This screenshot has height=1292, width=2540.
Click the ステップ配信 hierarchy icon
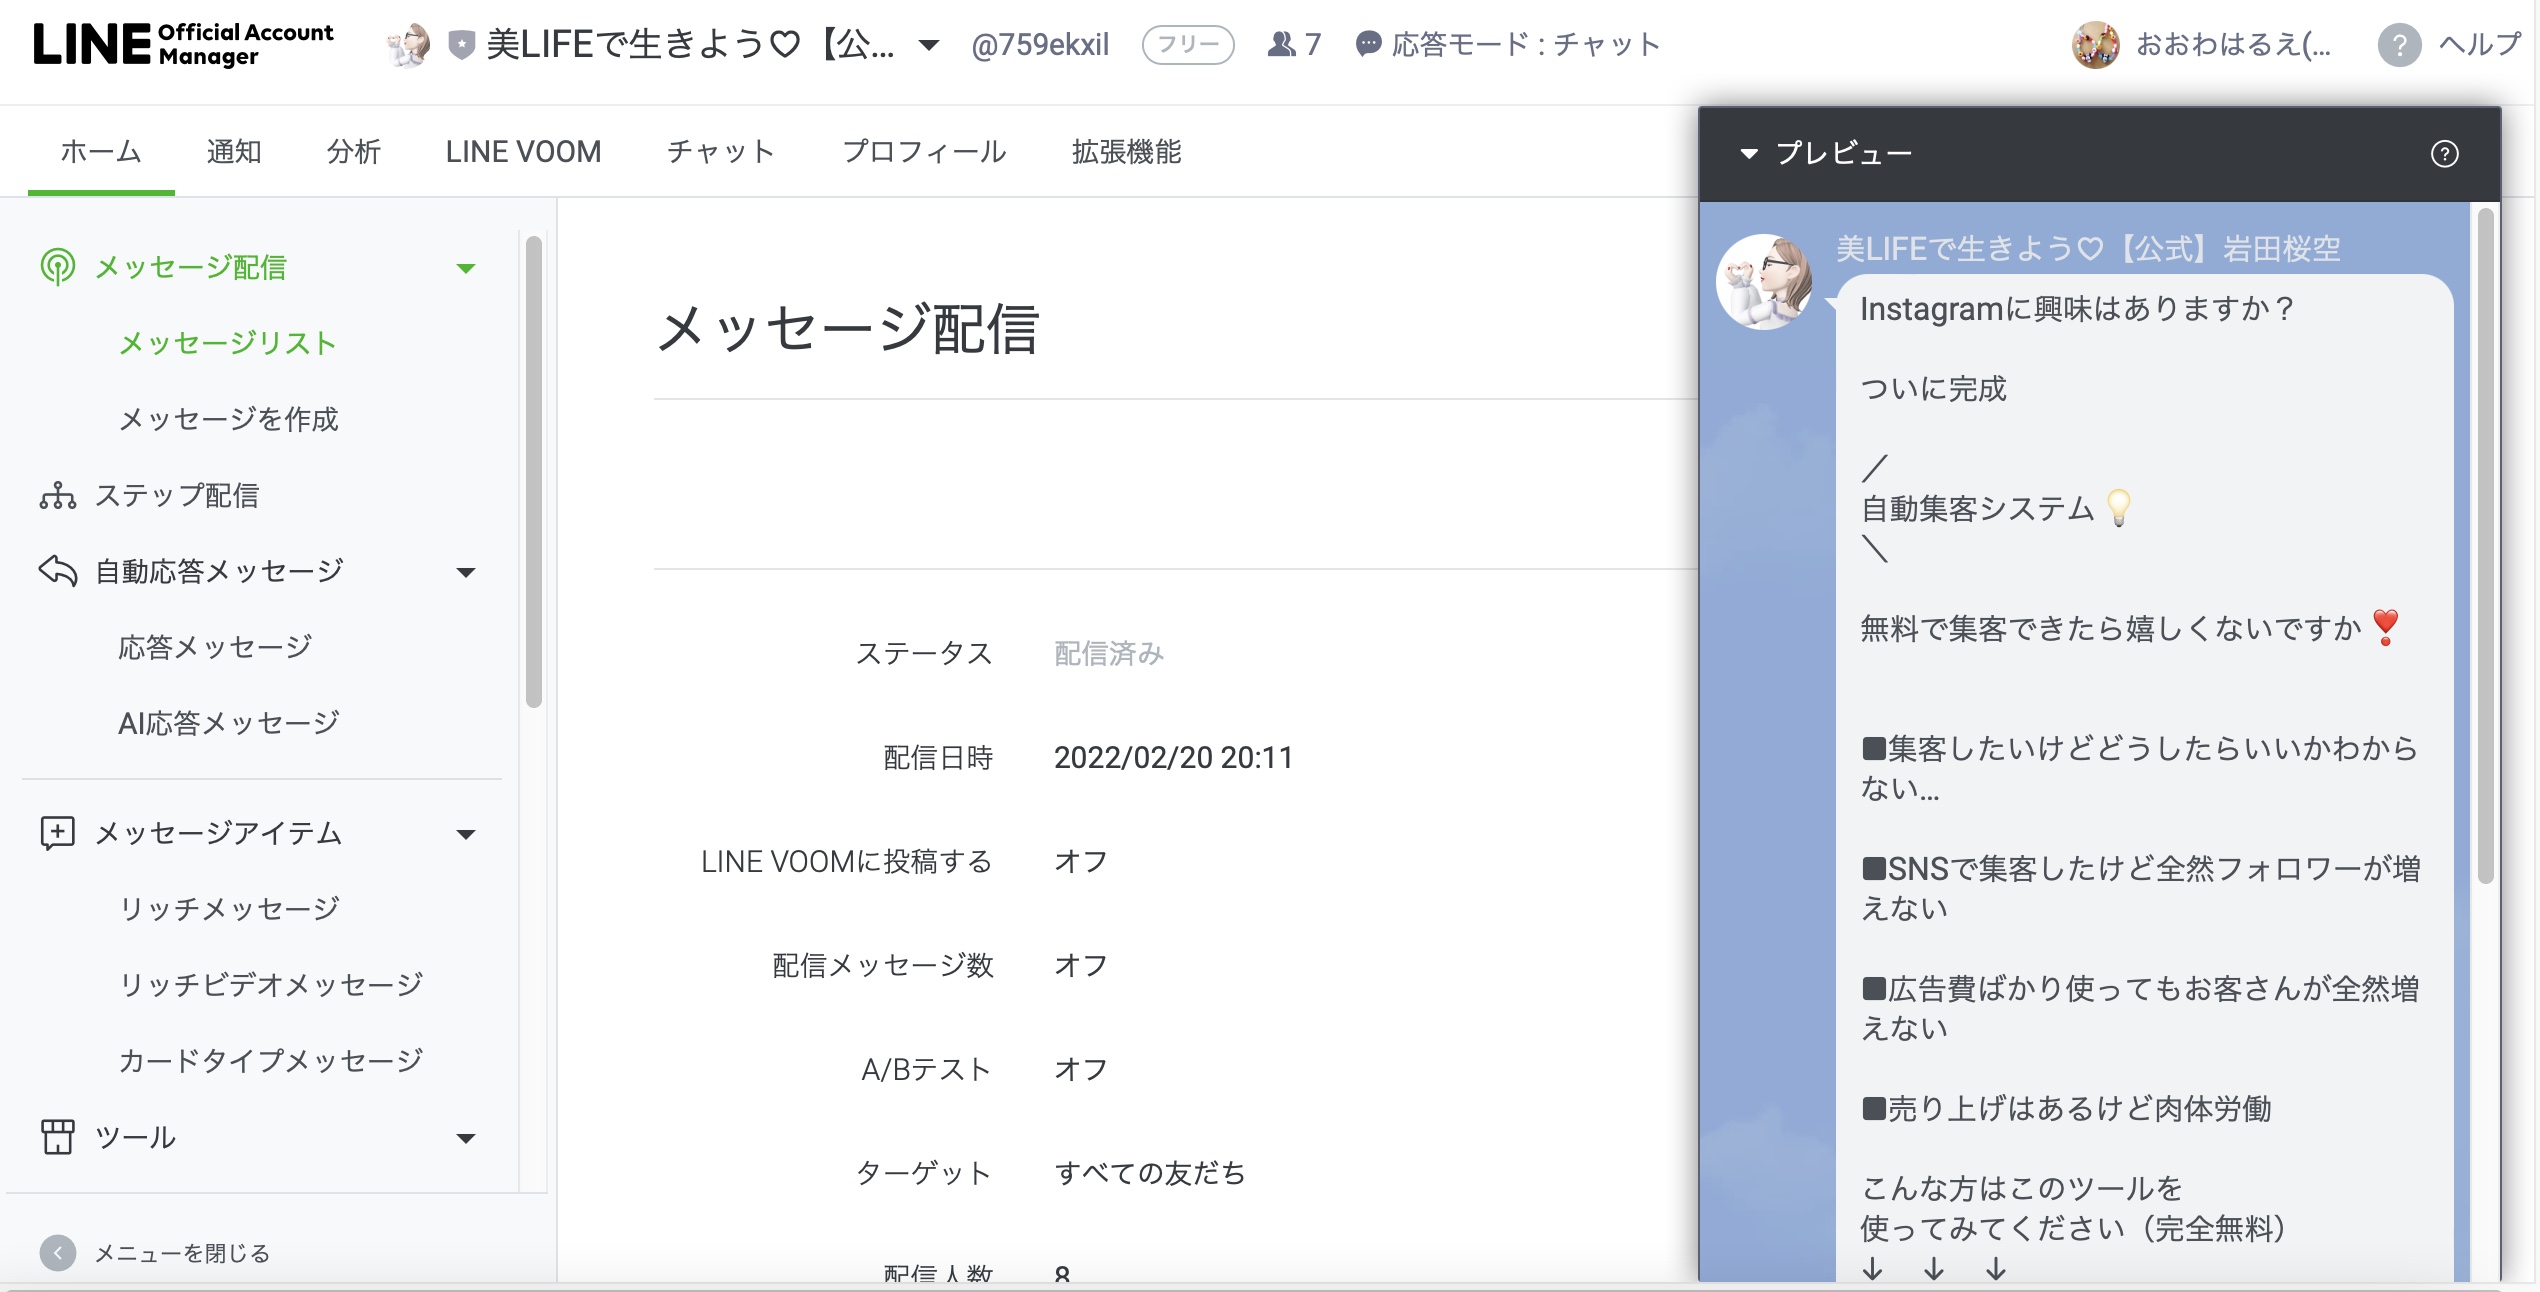point(58,495)
